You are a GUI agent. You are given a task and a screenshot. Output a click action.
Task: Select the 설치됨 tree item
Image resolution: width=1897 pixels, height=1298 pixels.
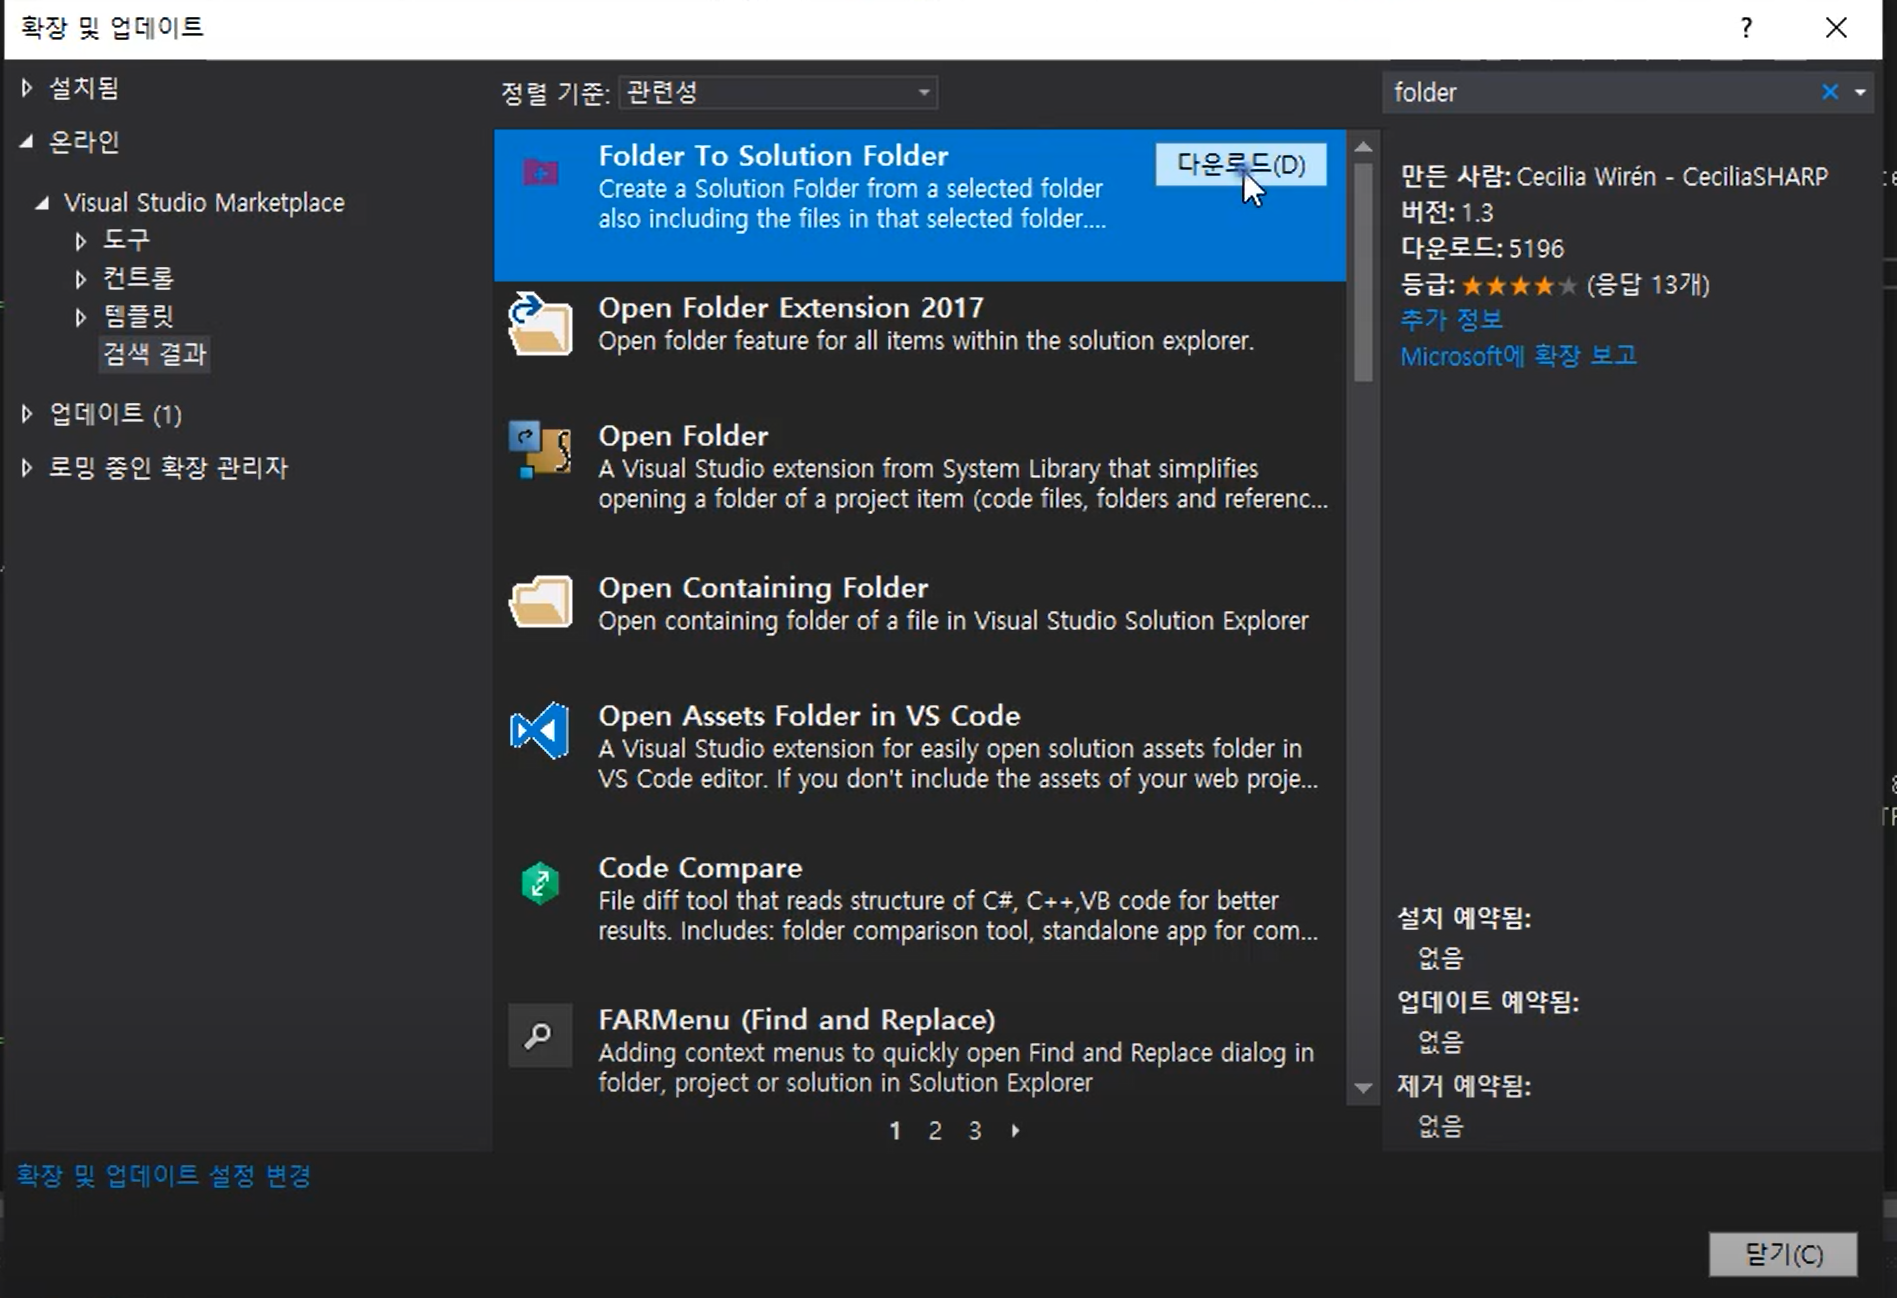click(x=84, y=88)
